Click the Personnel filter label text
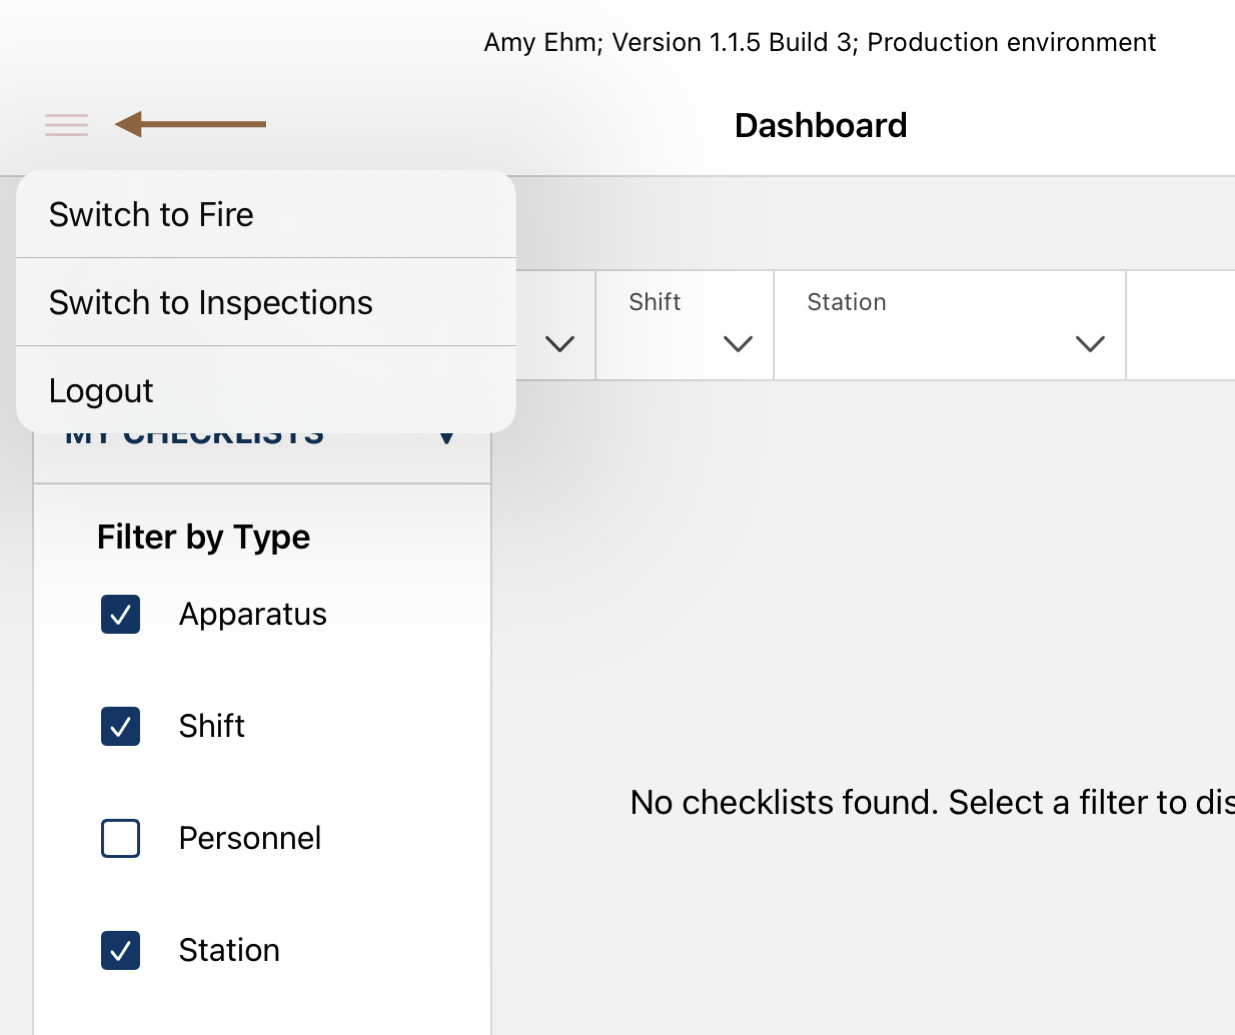 pyautogui.click(x=250, y=838)
